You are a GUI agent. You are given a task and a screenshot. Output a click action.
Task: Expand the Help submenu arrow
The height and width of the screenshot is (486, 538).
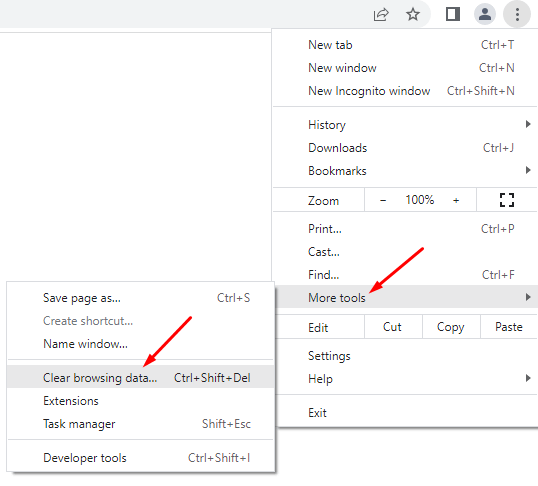[528, 378]
